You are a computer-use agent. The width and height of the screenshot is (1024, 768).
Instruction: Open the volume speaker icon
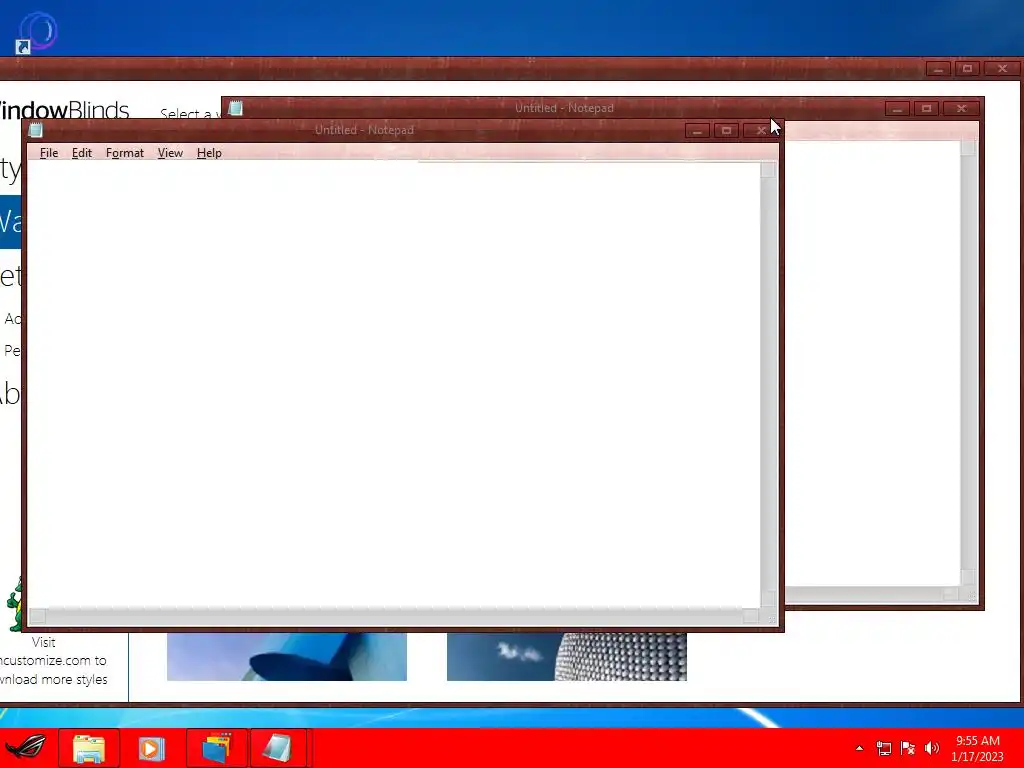932,748
